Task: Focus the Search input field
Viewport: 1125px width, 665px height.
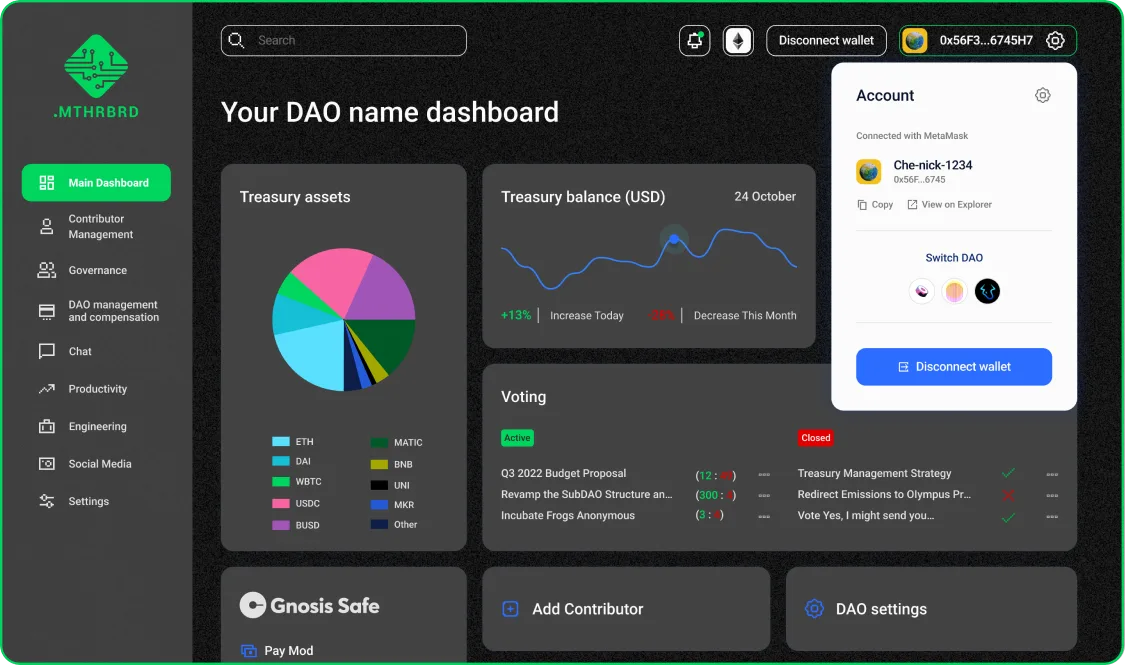Action: (344, 40)
